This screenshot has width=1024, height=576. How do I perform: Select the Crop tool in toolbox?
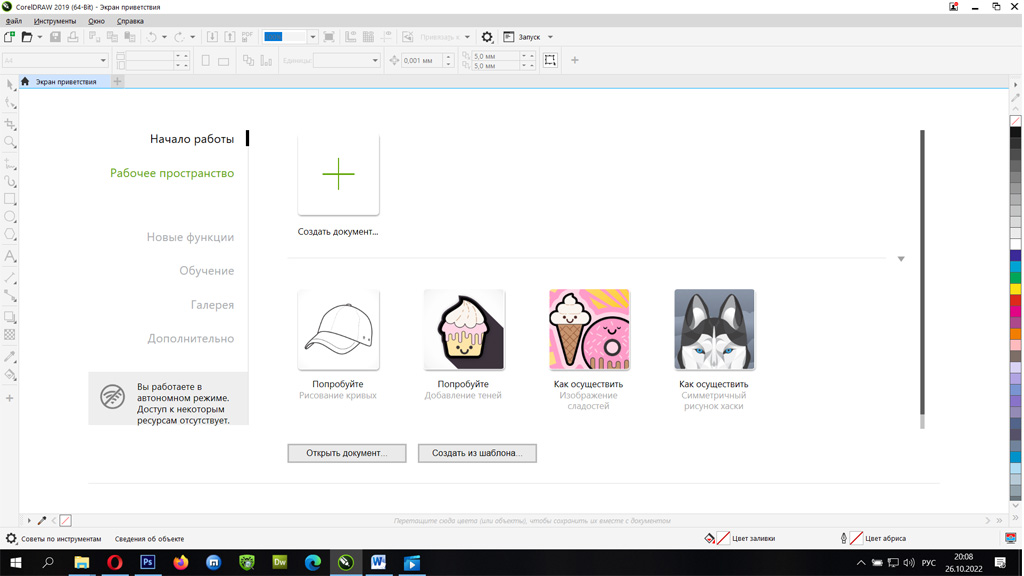point(10,124)
